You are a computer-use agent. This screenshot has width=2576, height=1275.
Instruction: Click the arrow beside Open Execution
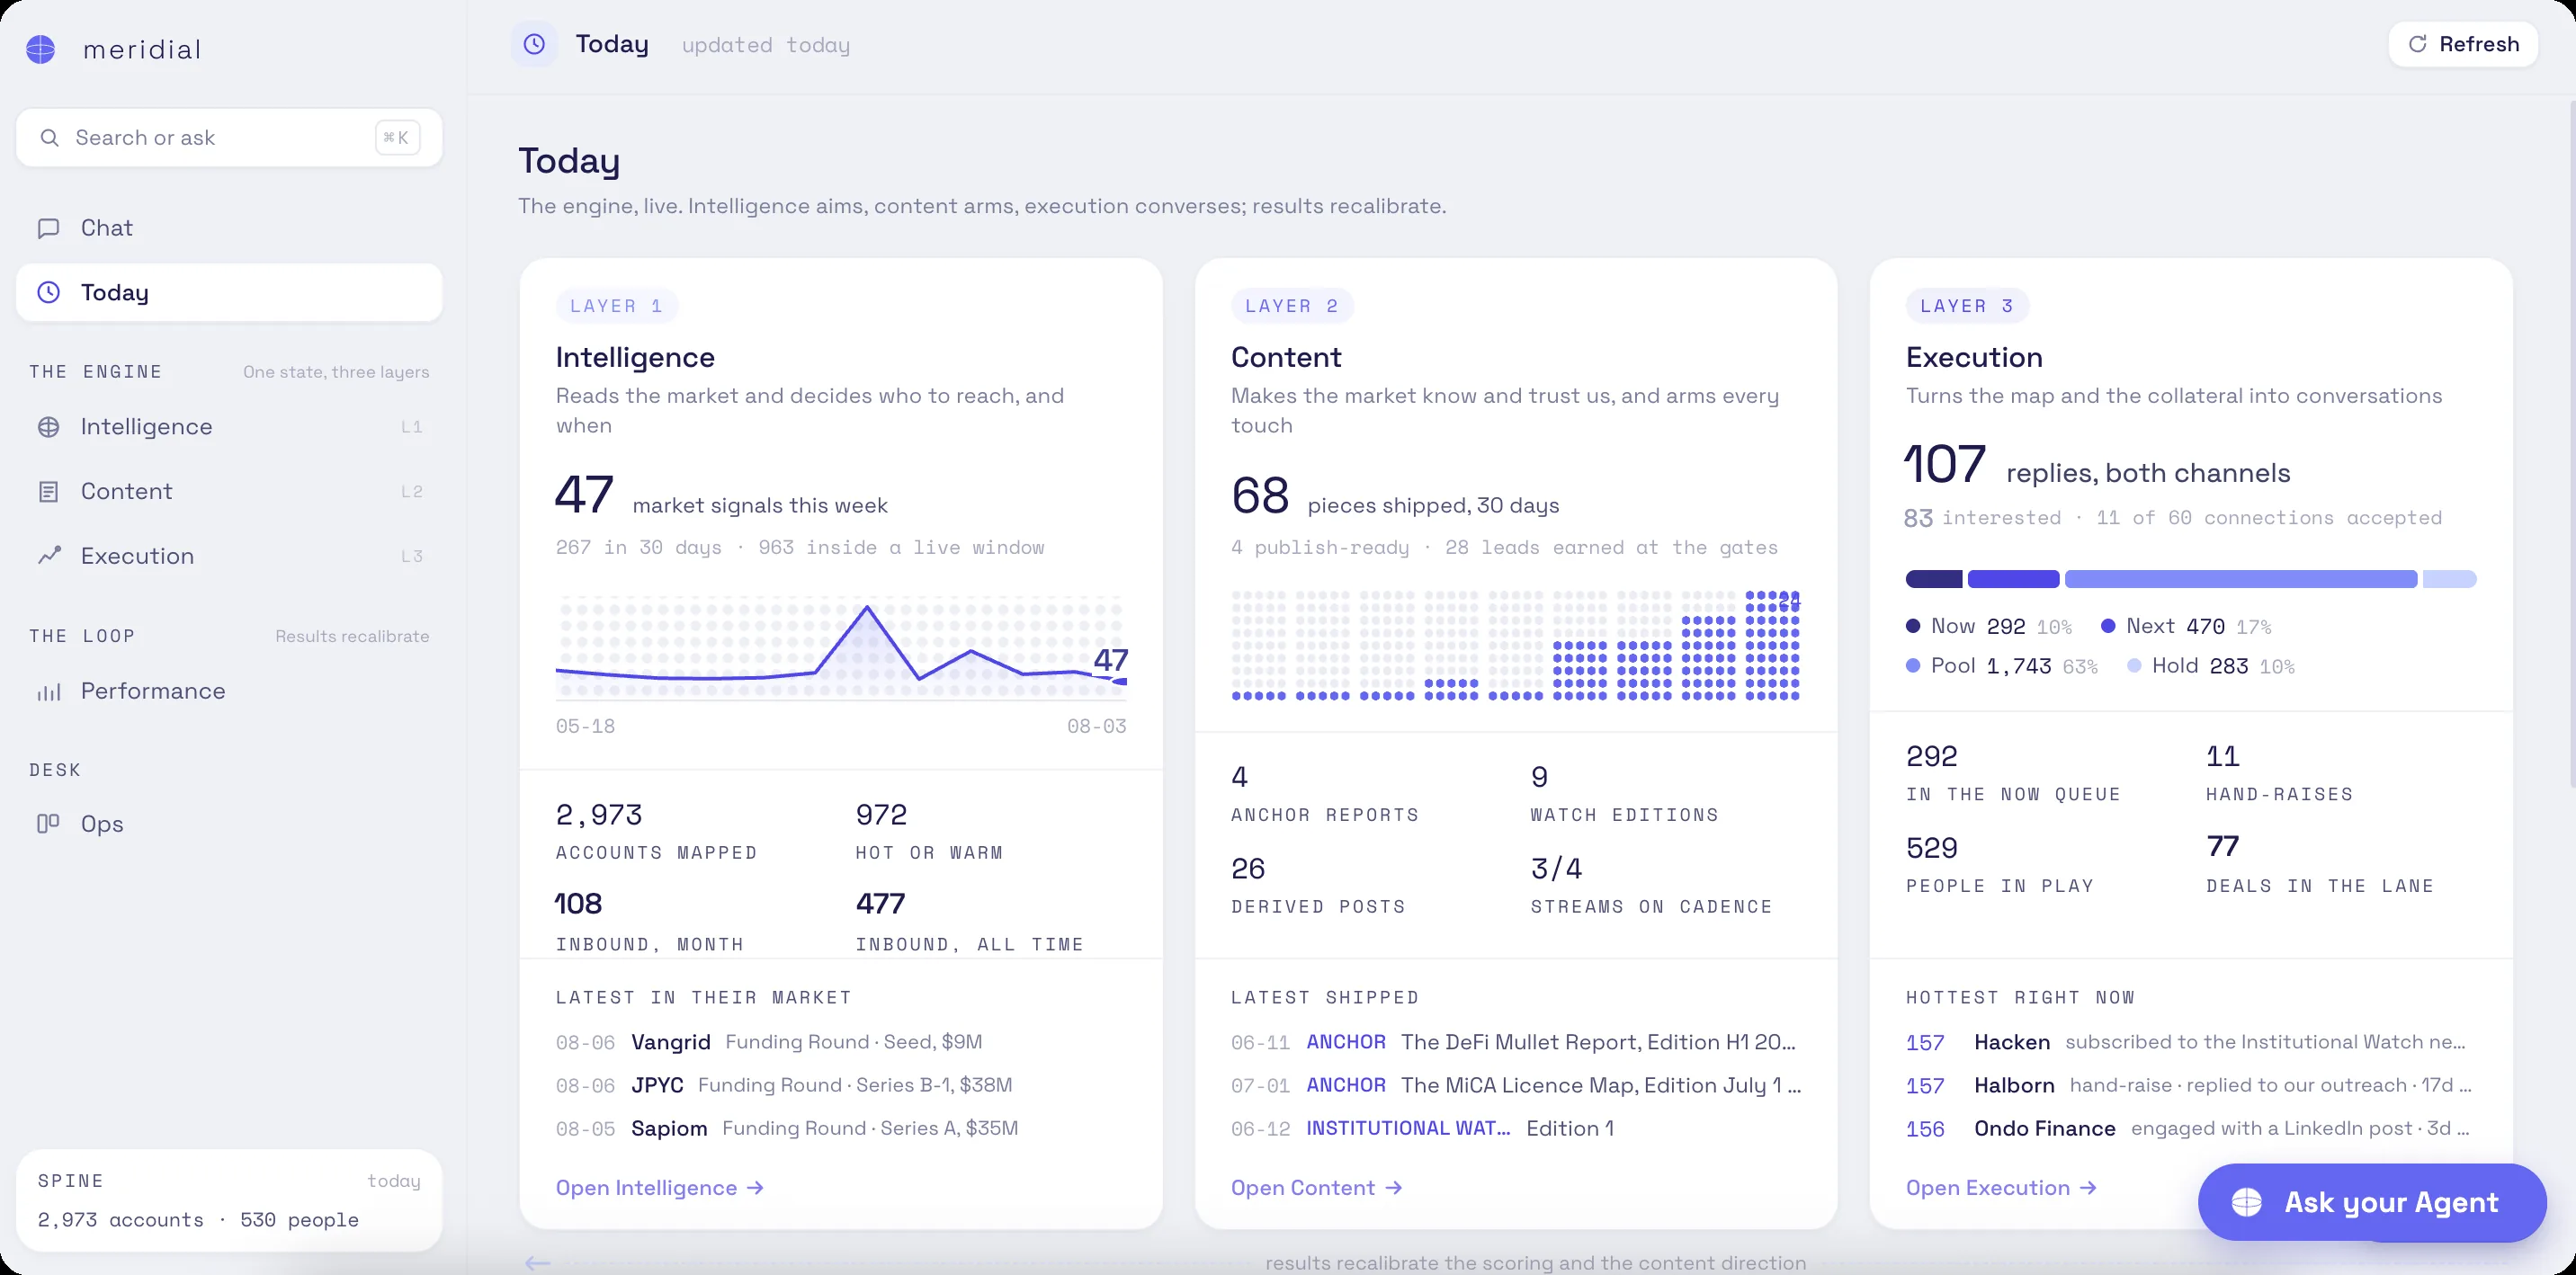(x=2088, y=1188)
